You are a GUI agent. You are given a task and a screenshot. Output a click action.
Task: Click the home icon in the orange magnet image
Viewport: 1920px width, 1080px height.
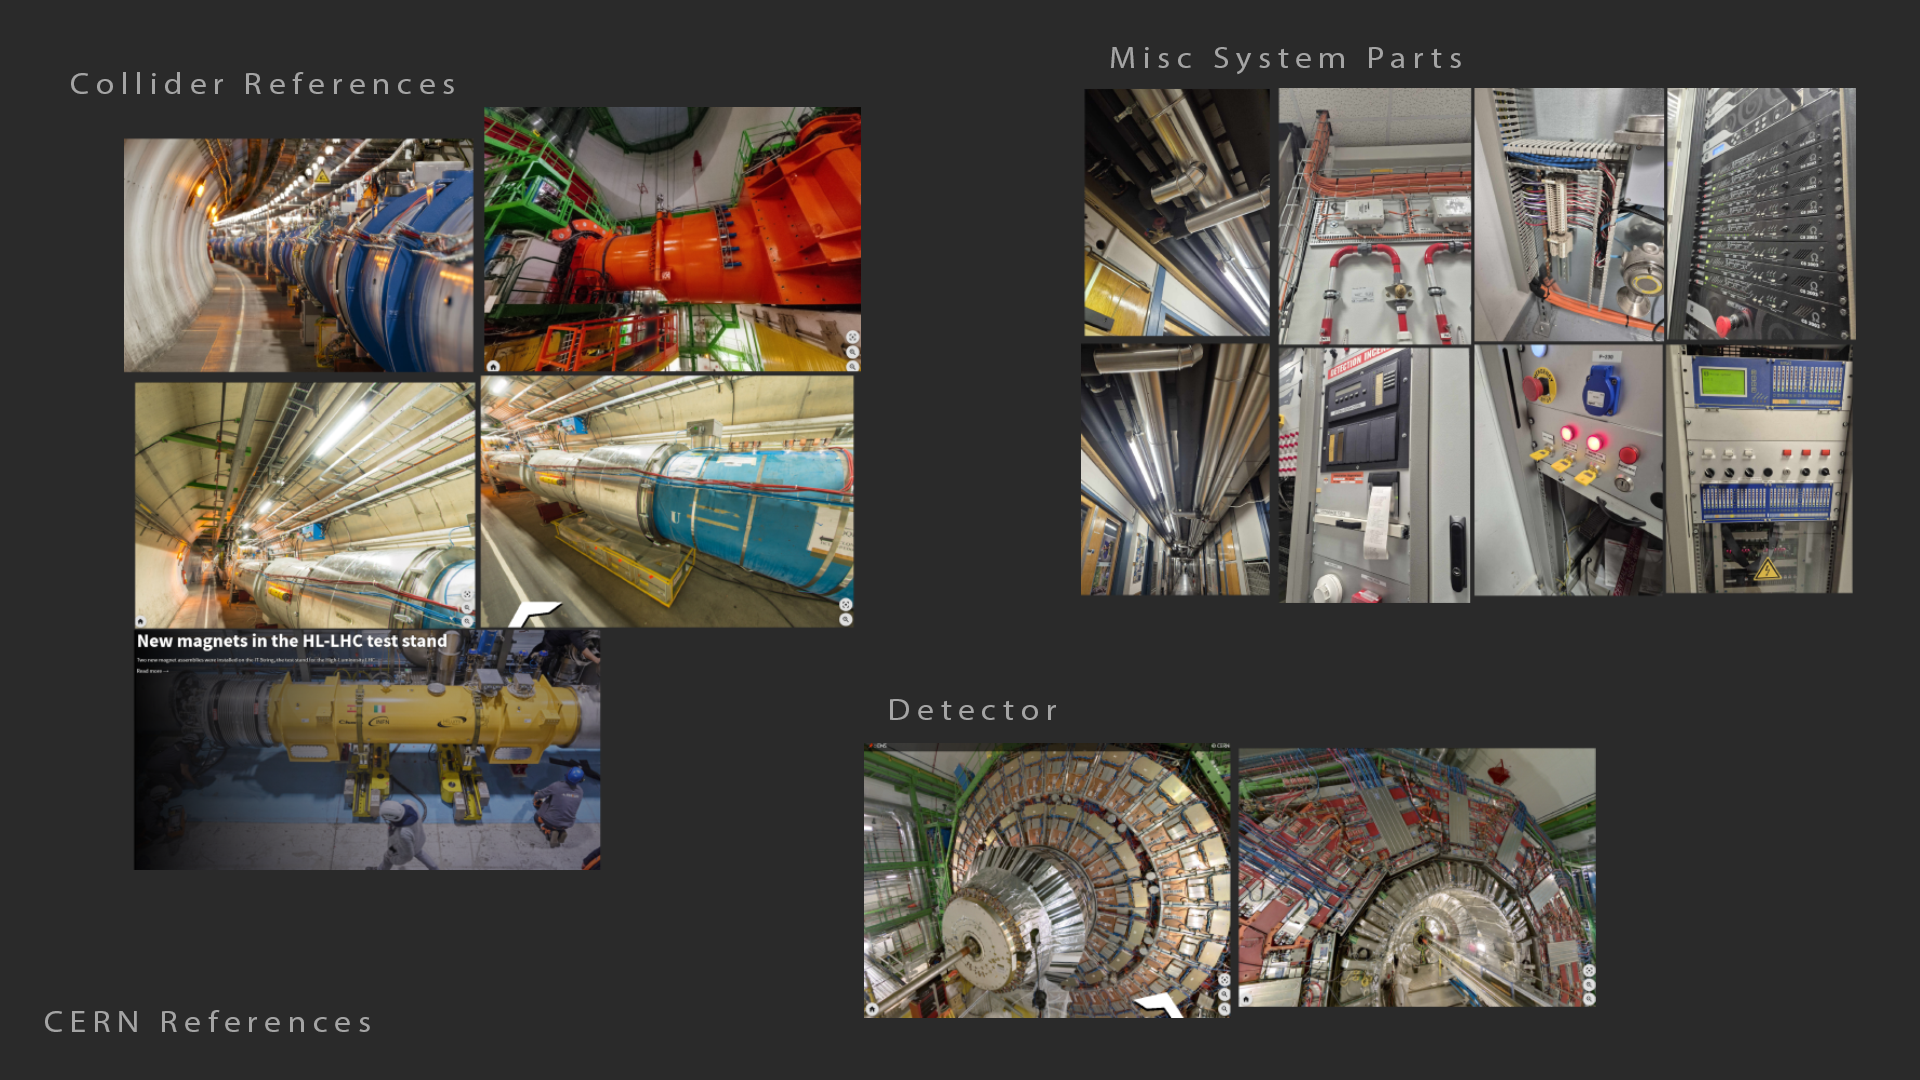[x=493, y=366]
